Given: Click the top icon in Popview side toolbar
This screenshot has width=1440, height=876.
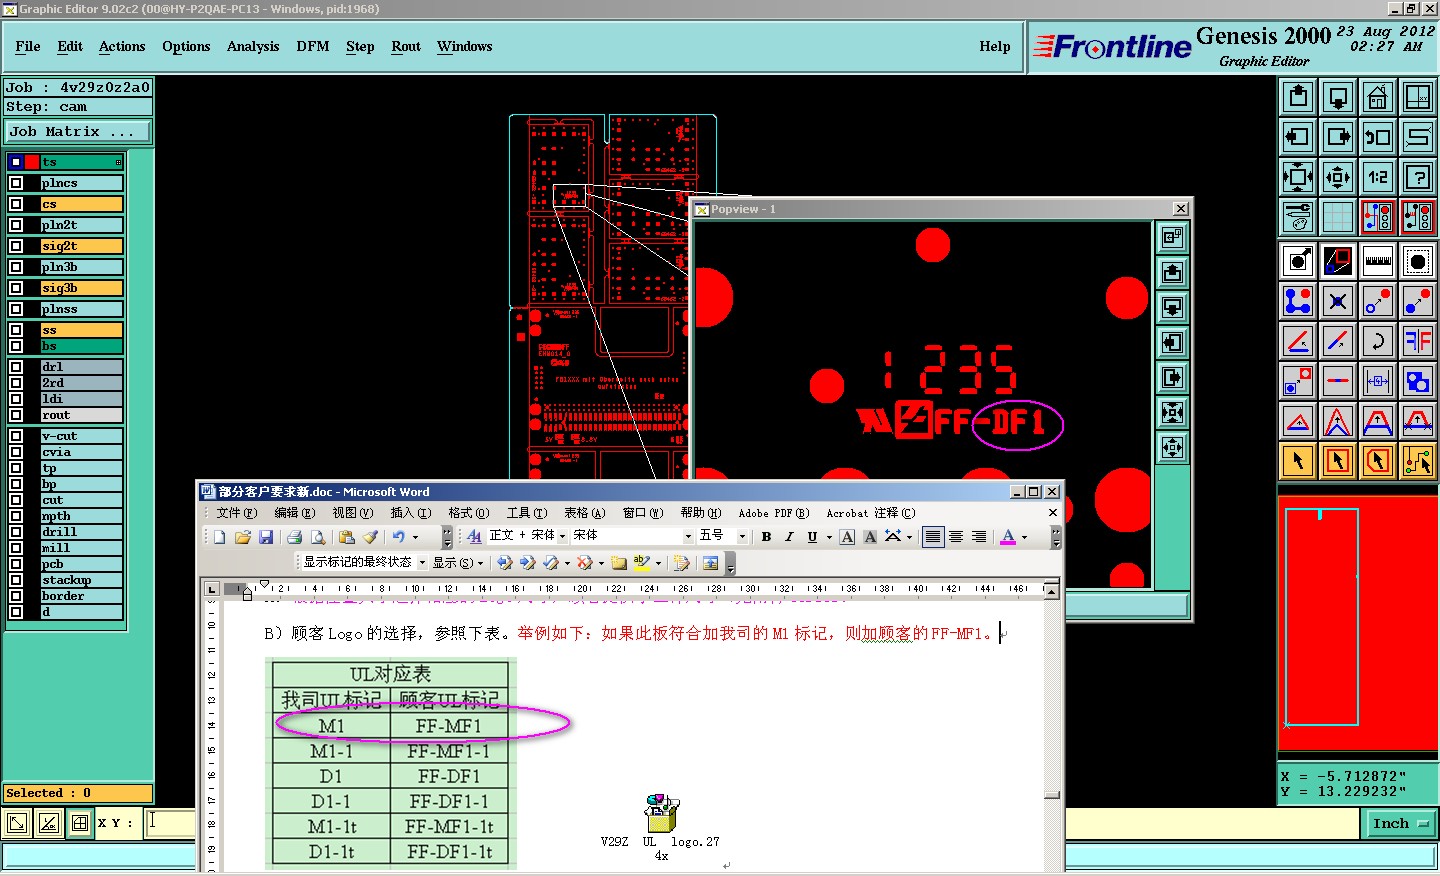Looking at the screenshot, I should pyautogui.click(x=1172, y=238).
